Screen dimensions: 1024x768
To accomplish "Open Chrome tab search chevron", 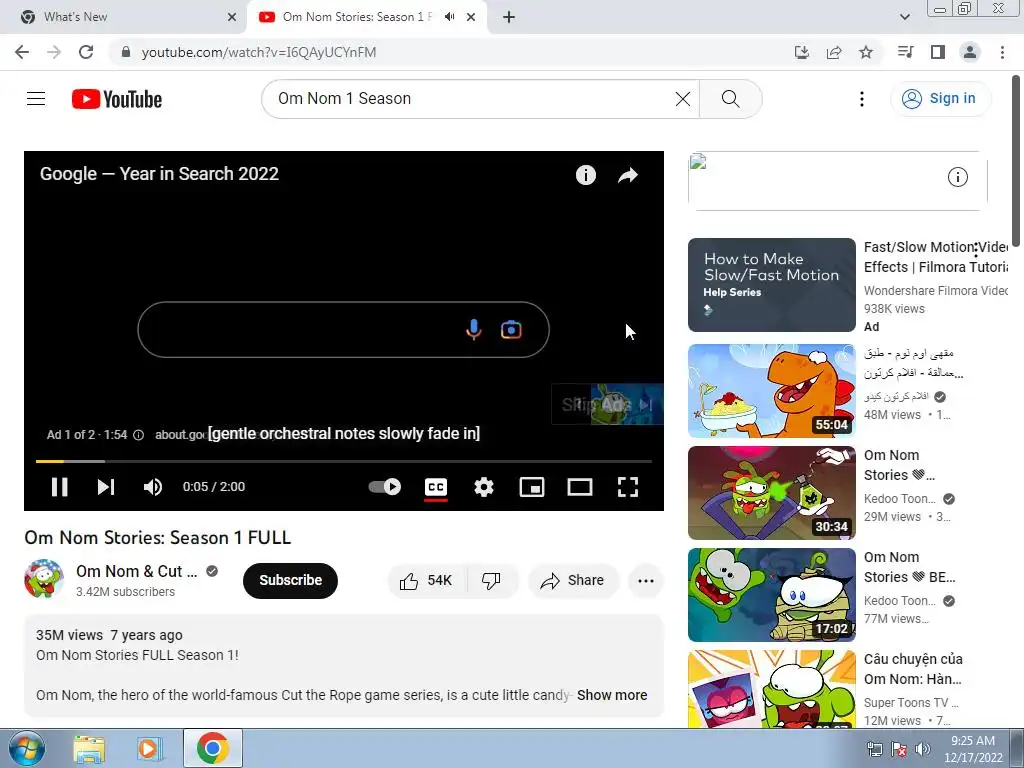I will click(904, 17).
